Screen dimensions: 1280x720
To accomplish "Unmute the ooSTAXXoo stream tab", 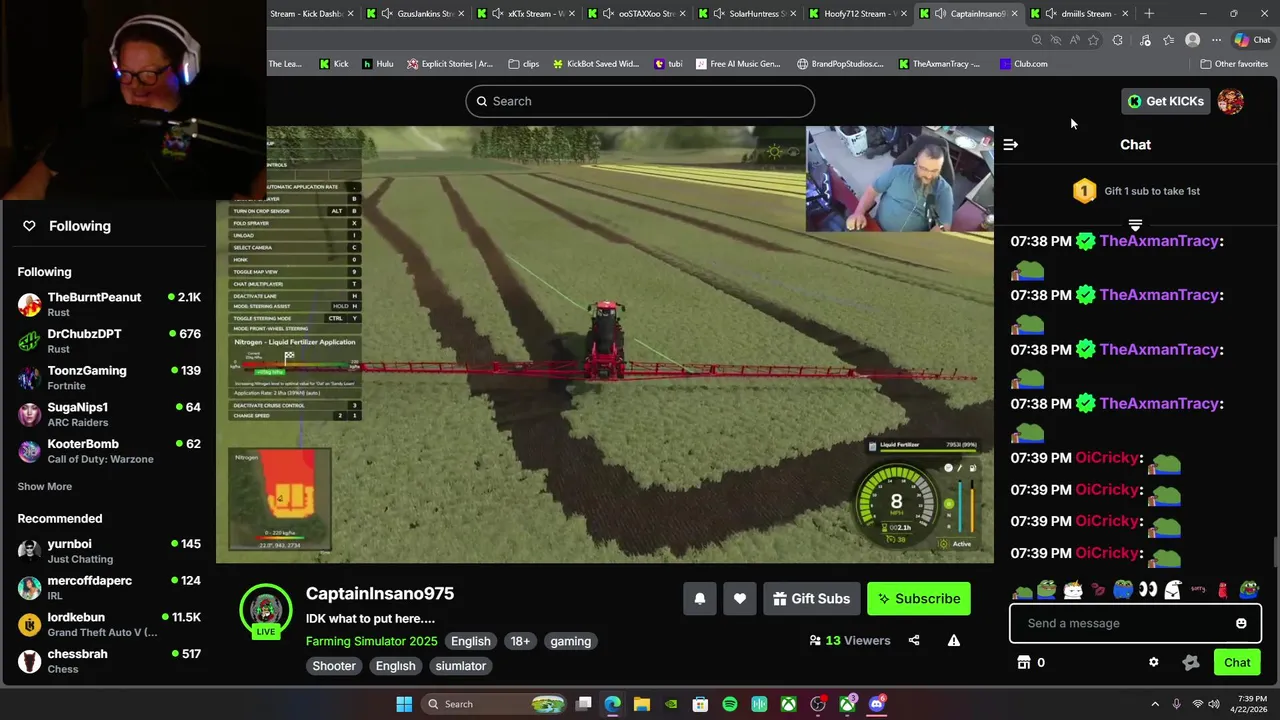I will coord(608,14).
